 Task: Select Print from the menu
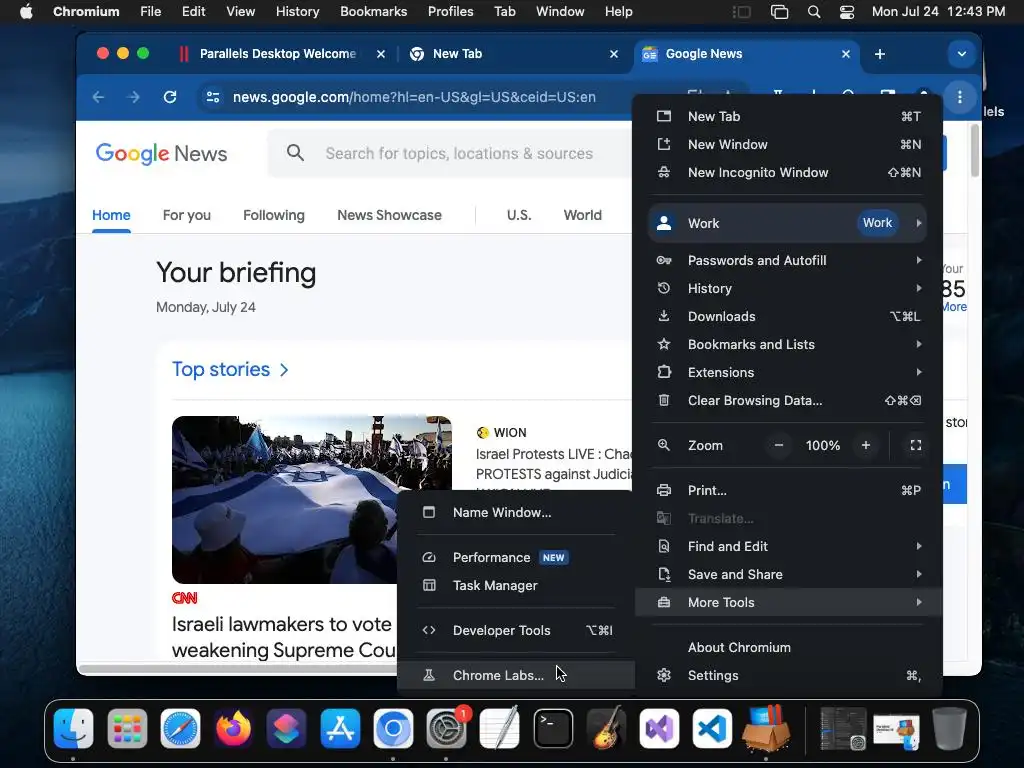[x=790, y=490]
